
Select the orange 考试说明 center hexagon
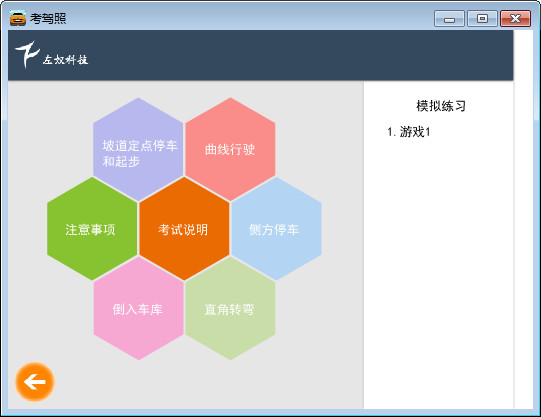point(184,229)
